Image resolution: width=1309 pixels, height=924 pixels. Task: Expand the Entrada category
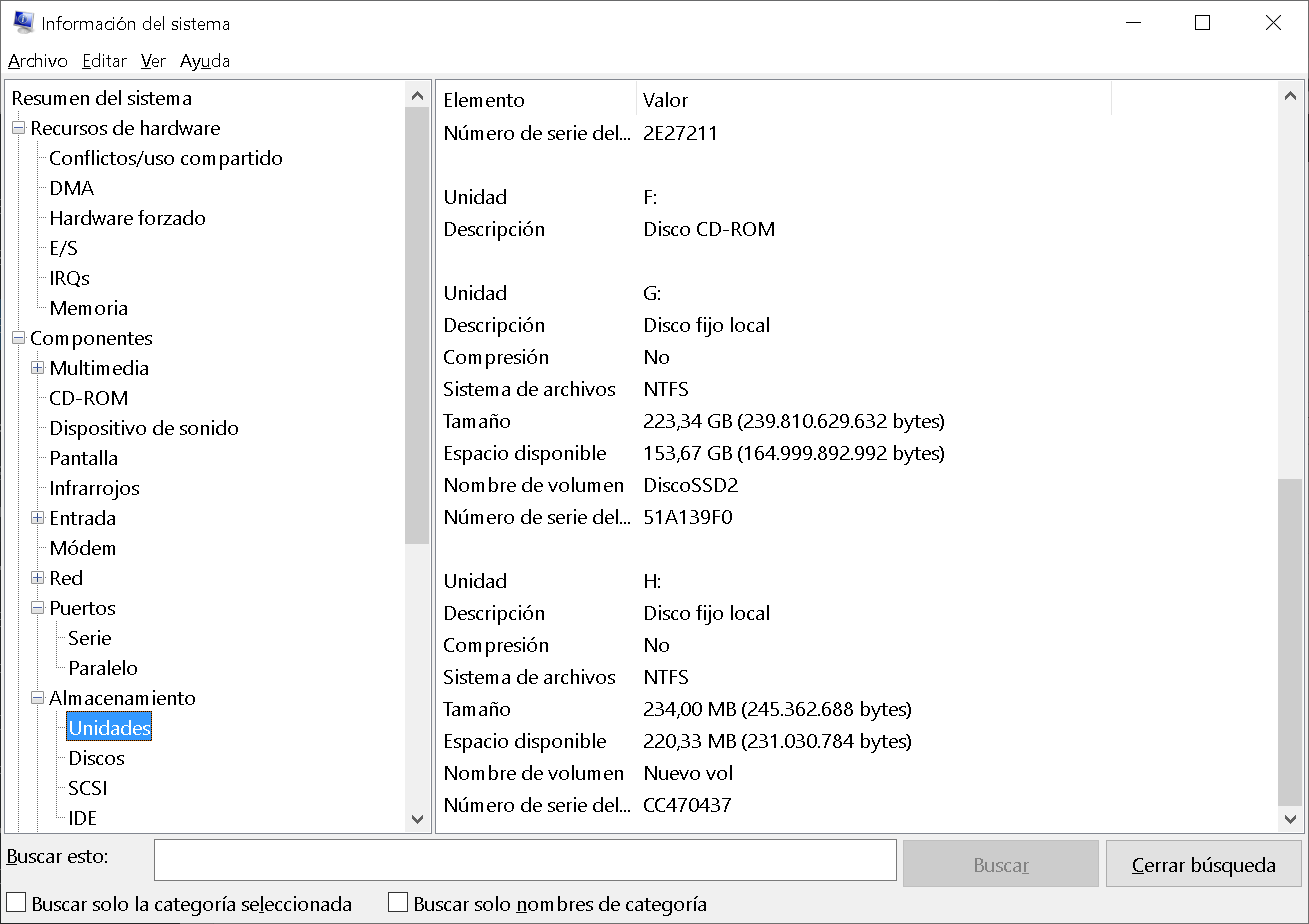coord(37,518)
